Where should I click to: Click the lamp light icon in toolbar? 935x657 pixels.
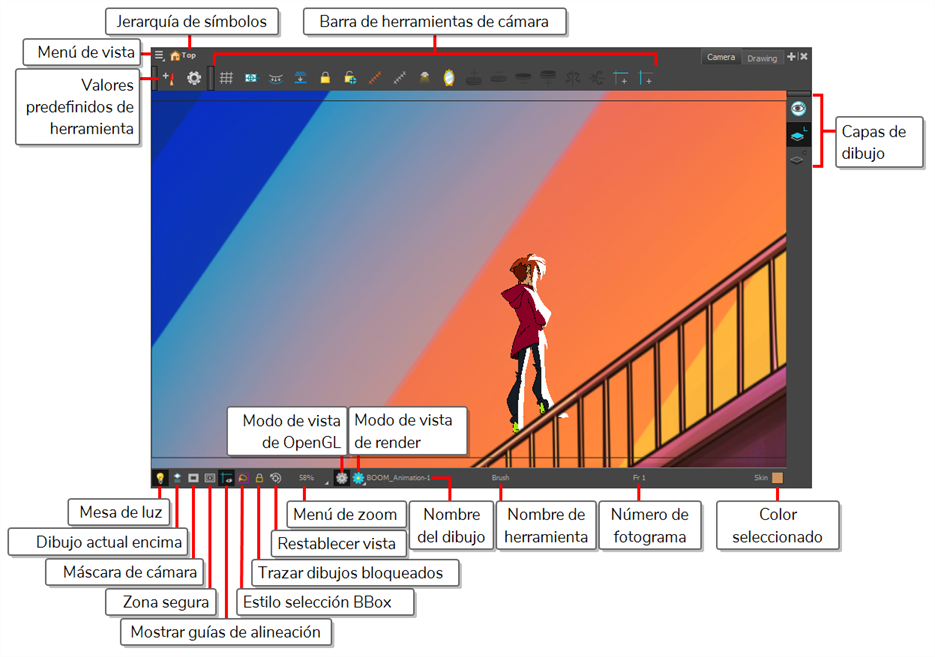click(x=425, y=78)
